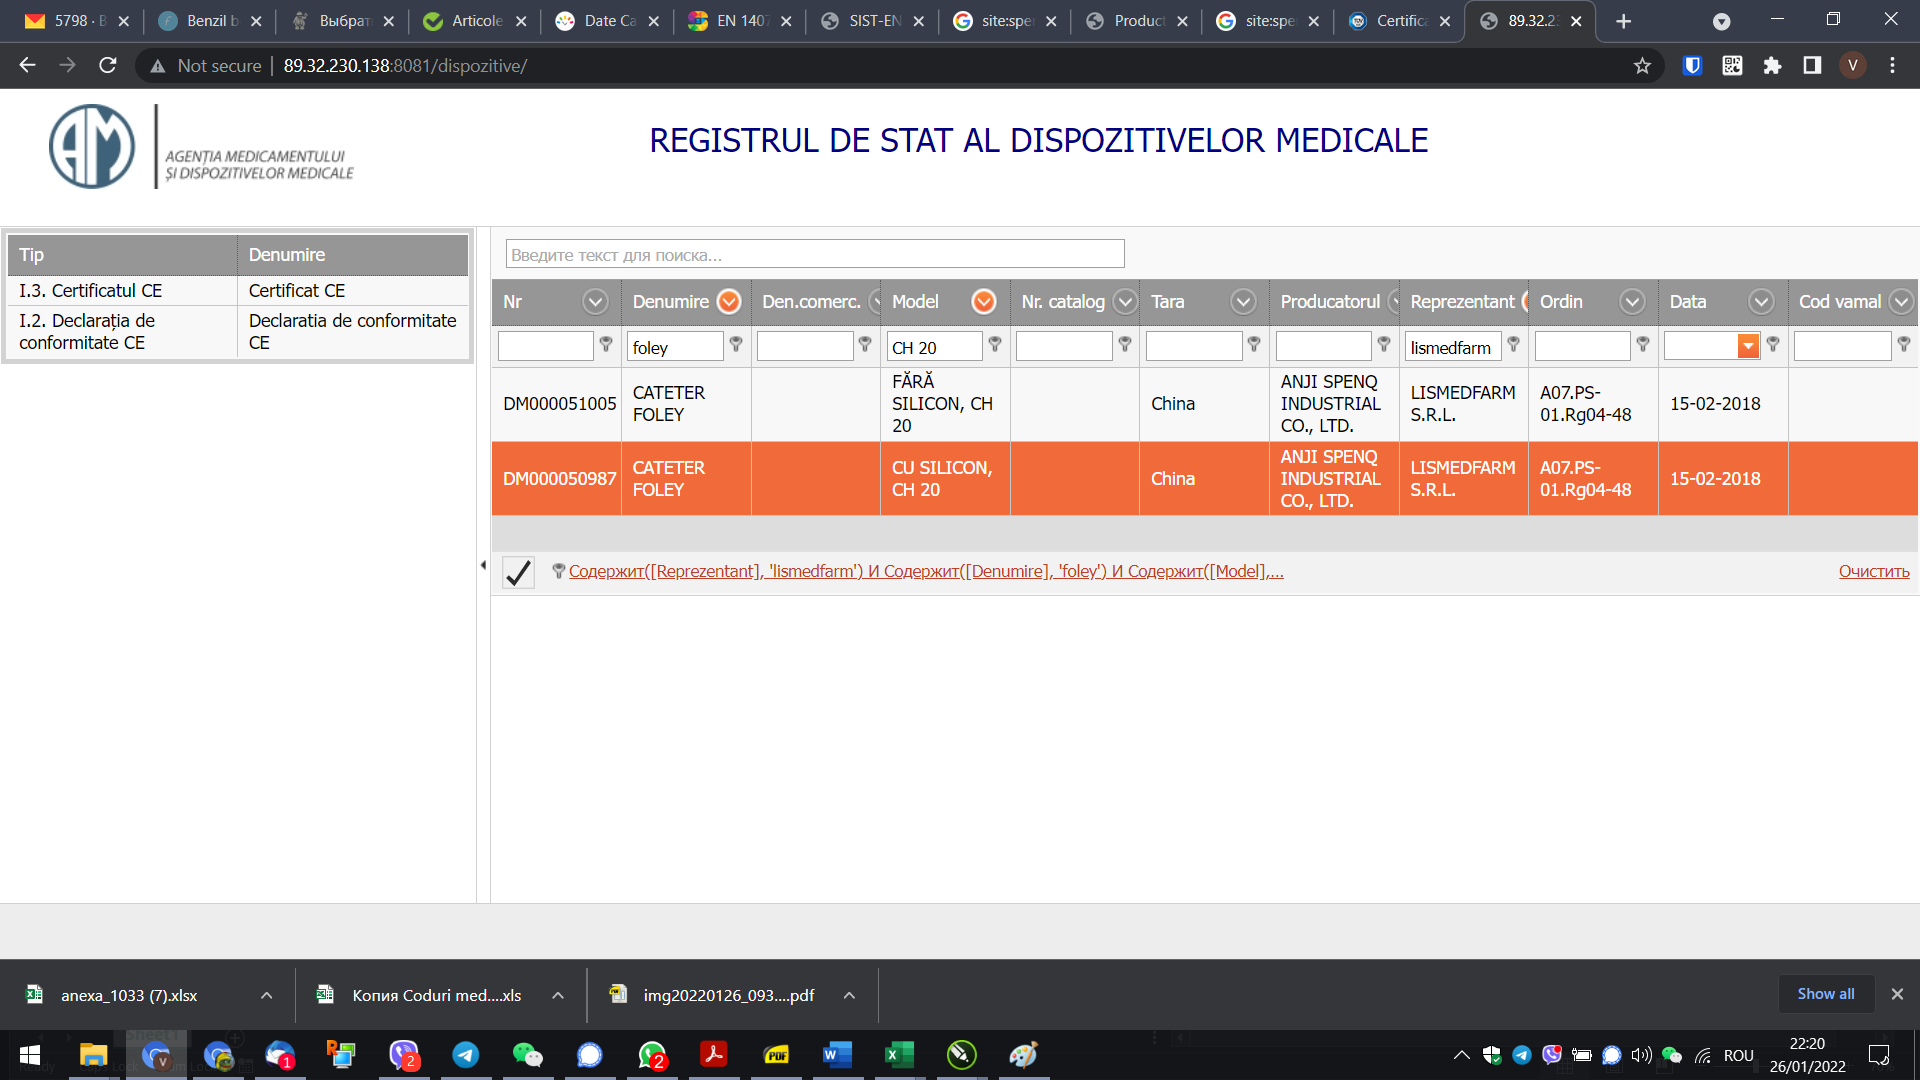Click filter icon beside Denumire filter box

coord(736,344)
